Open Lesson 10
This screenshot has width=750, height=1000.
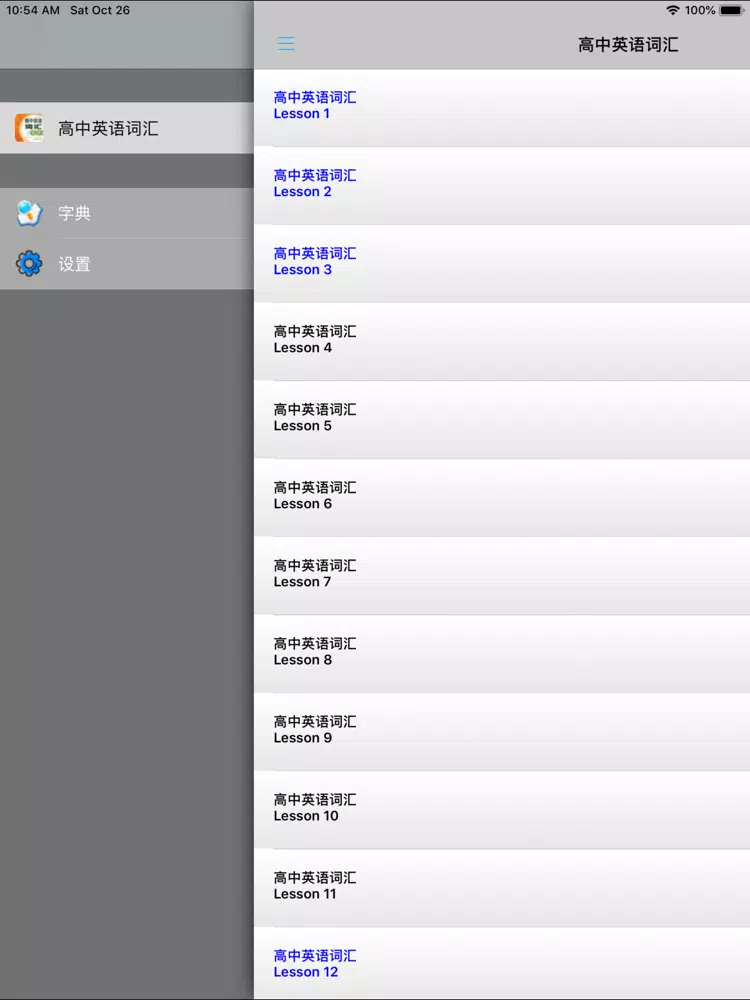pyautogui.click(x=502, y=809)
